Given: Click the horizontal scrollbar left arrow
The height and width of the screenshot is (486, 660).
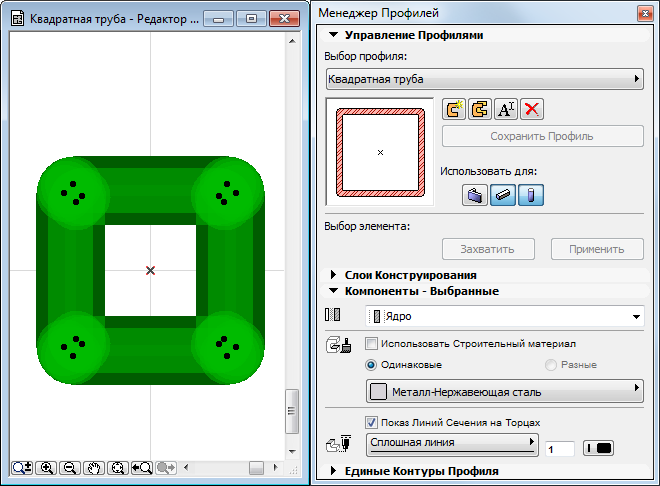Looking at the screenshot, I should tap(186, 467).
